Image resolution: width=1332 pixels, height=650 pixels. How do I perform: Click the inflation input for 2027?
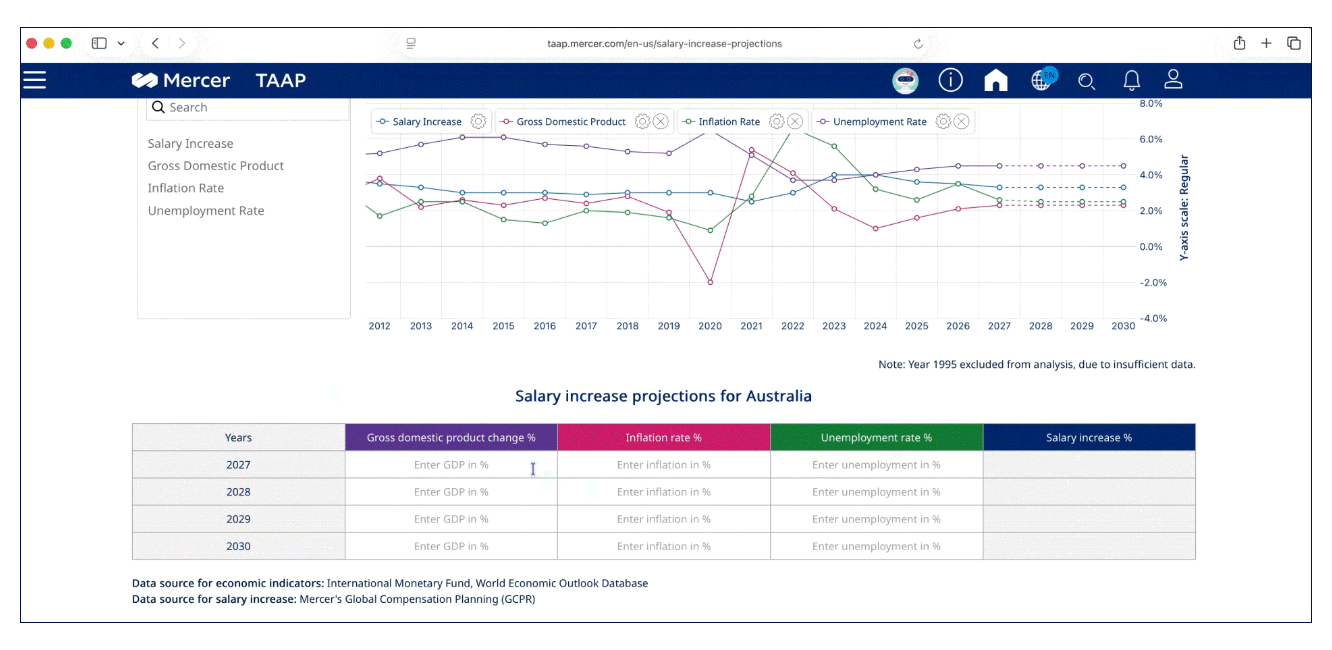coord(664,465)
